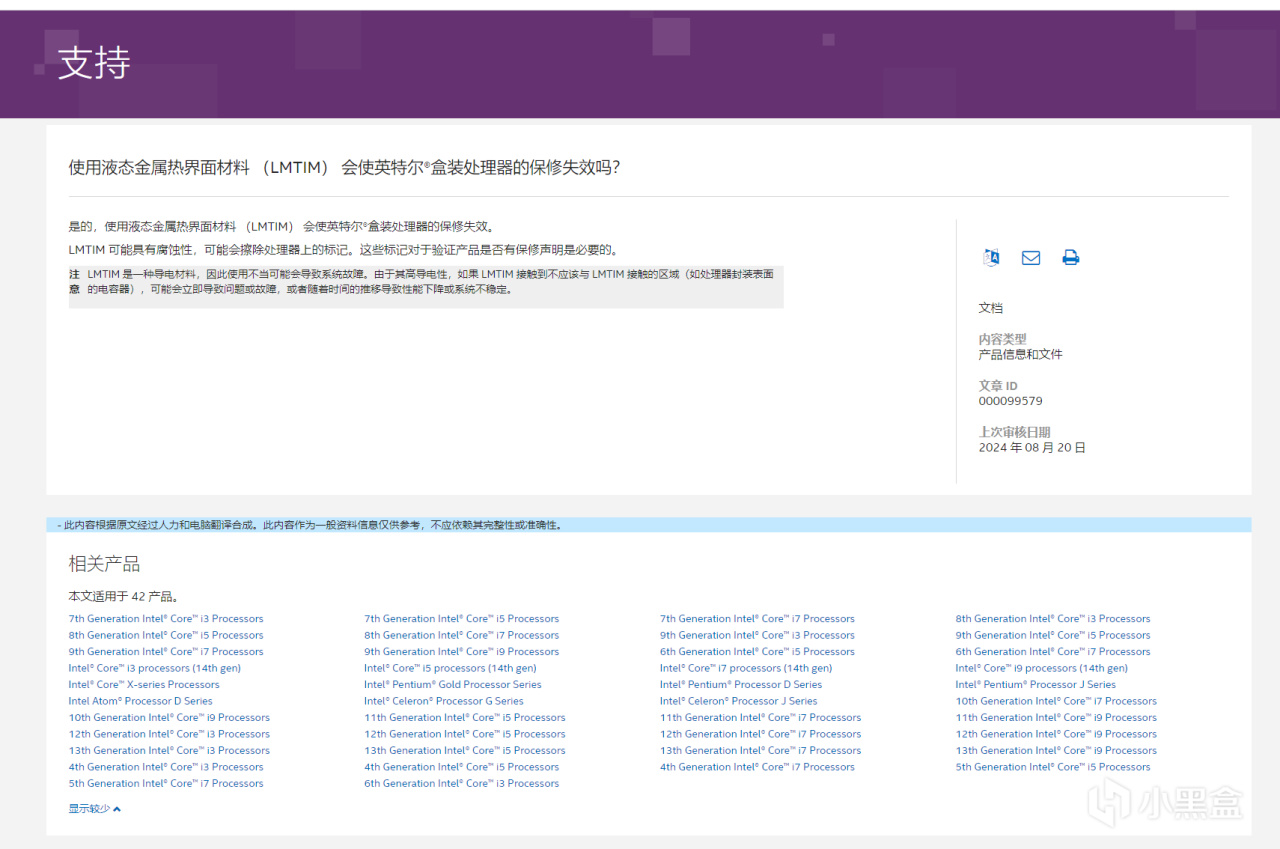Click the 产品信息和文件 content type value
1280x849 pixels.
(1020, 355)
